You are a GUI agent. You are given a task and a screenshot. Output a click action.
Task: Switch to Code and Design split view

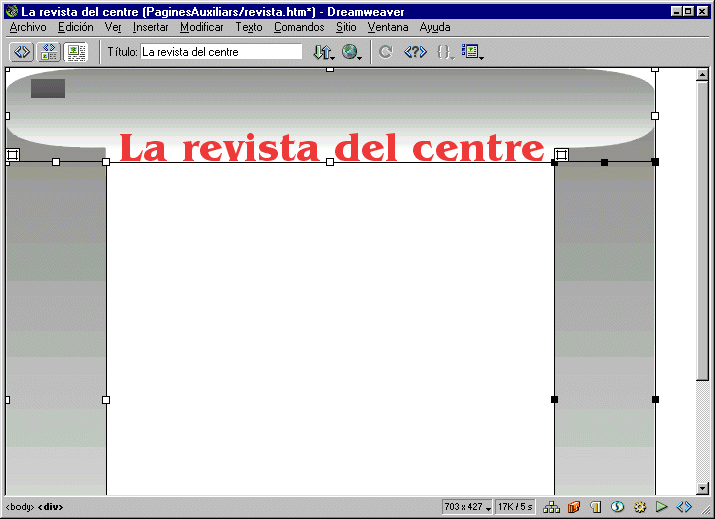pyautogui.click(x=49, y=52)
